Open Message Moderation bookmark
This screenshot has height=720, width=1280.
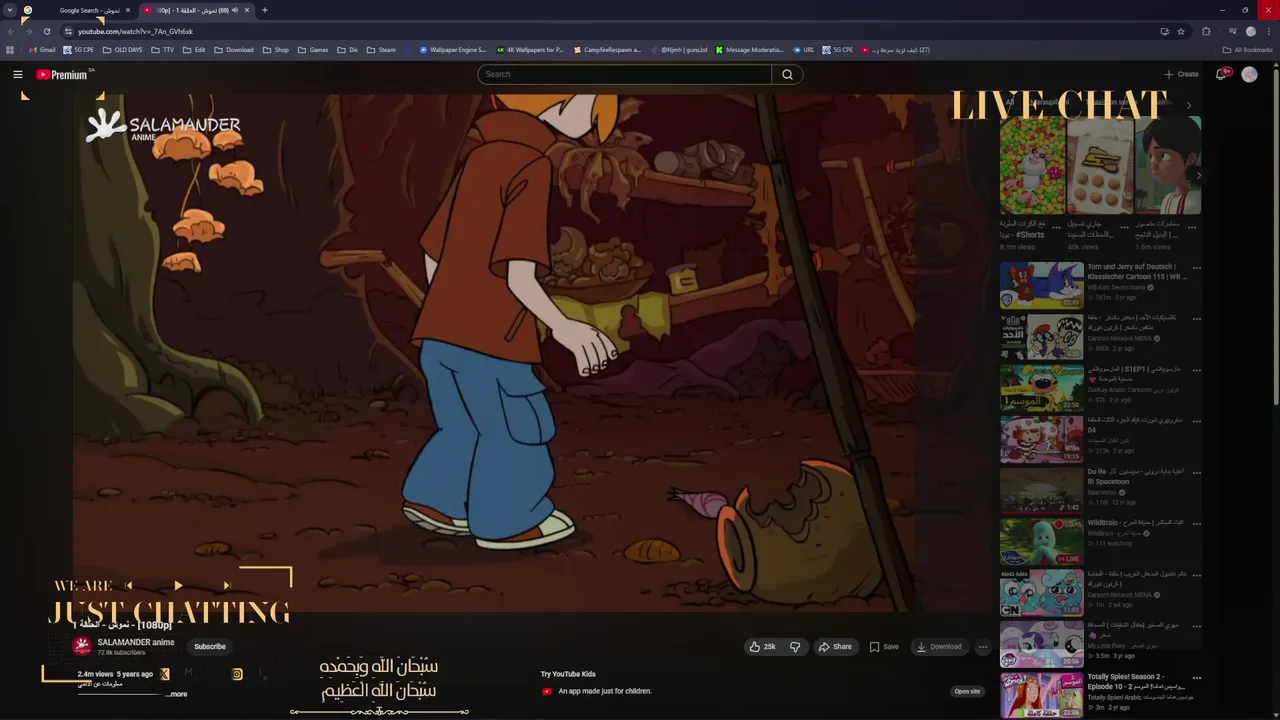[x=749, y=50]
